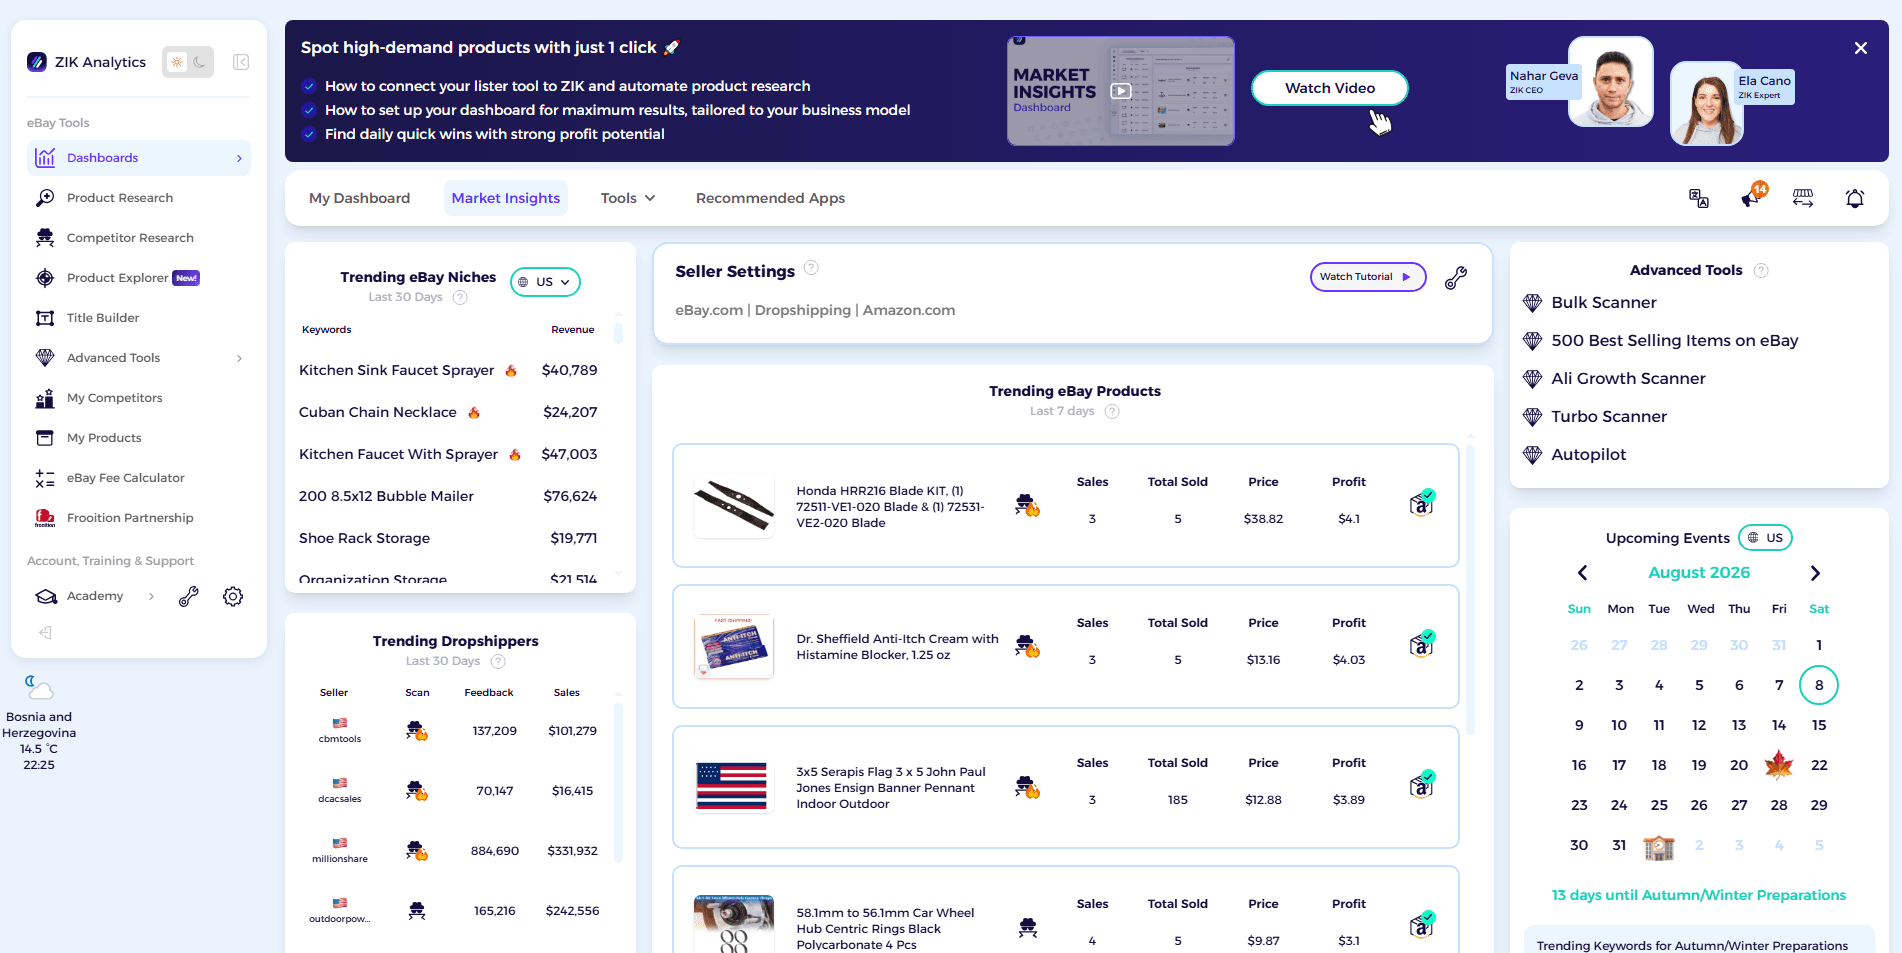
Task: Switch to light mode sun toggle
Action: pyautogui.click(x=177, y=62)
